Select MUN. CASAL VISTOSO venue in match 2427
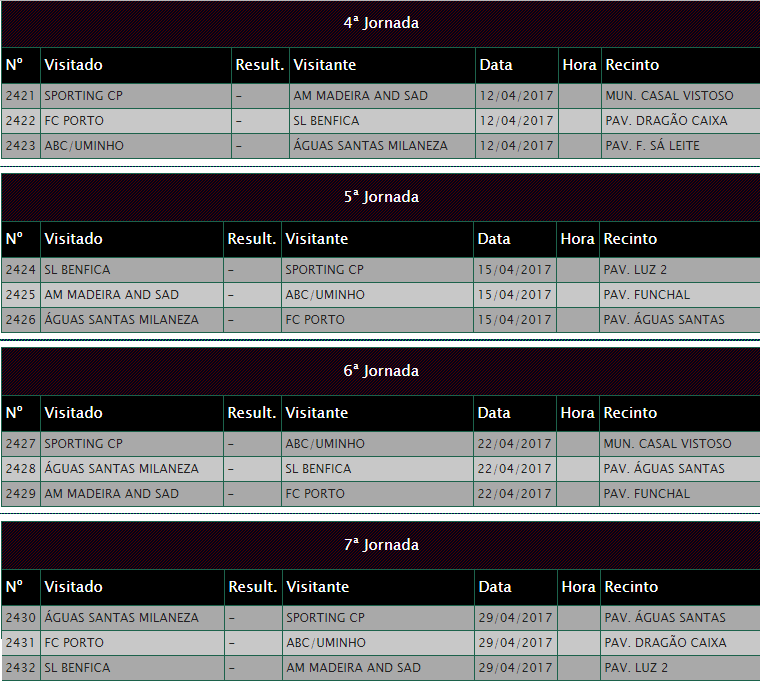This screenshot has width=760, height=684. pyautogui.click(x=667, y=444)
